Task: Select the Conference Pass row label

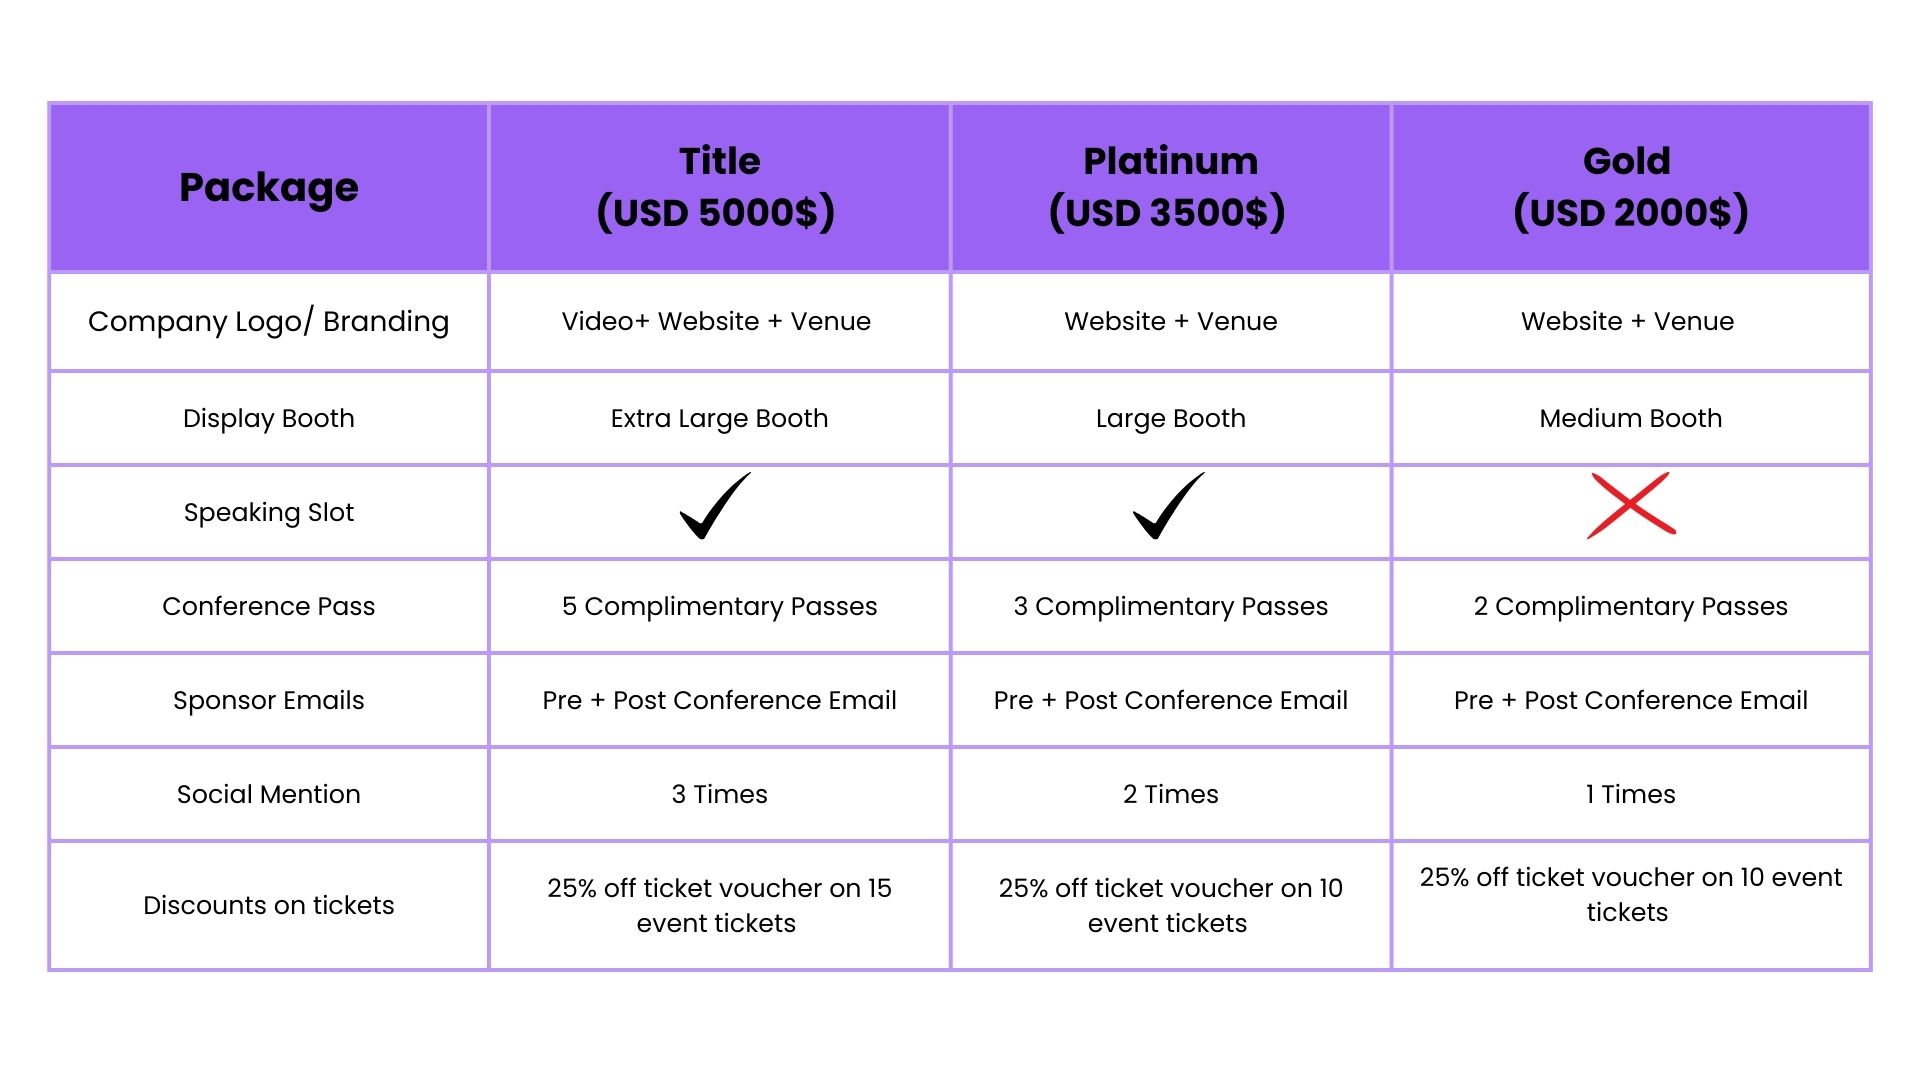Action: click(268, 606)
